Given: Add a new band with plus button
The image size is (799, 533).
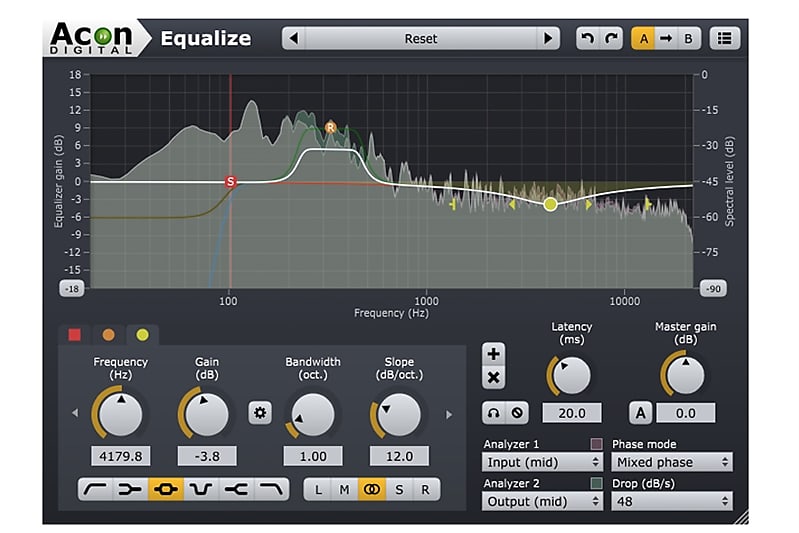Looking at the screenshot, I should 493,354.
